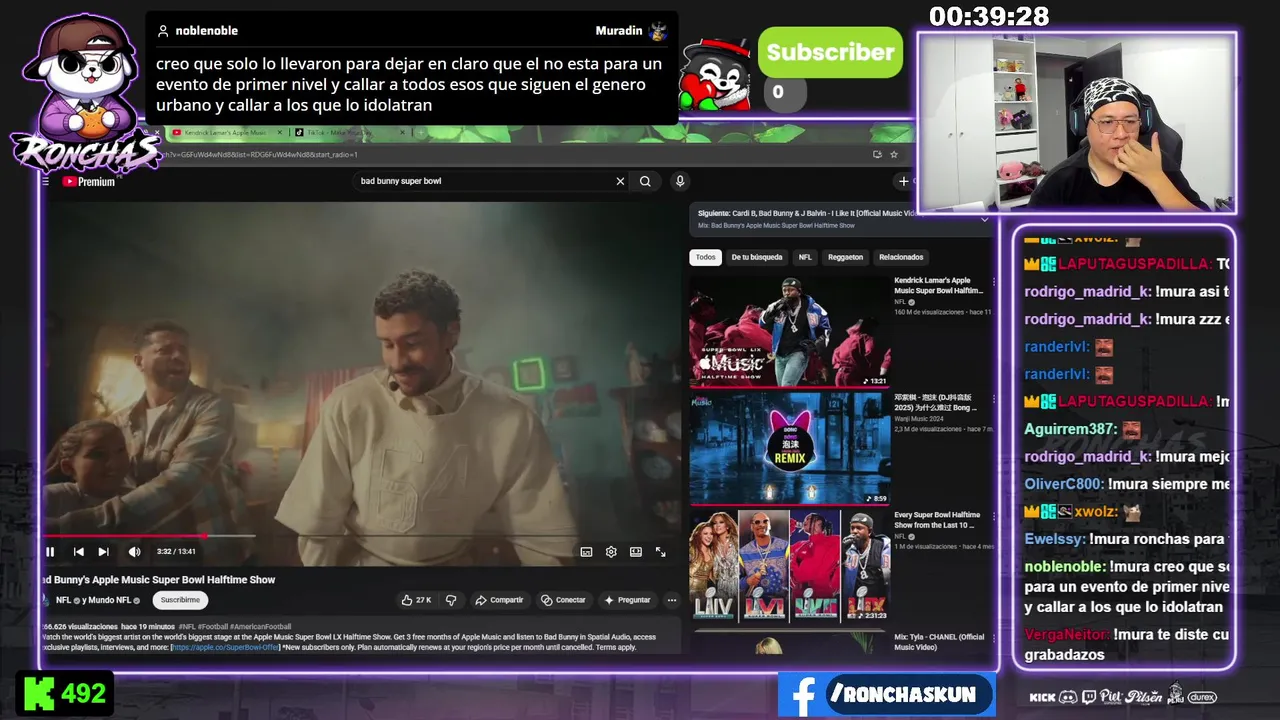Screen dimensions: 1280x720
Task: Click the green Subscriber badge
Action: tap(830, 53)
